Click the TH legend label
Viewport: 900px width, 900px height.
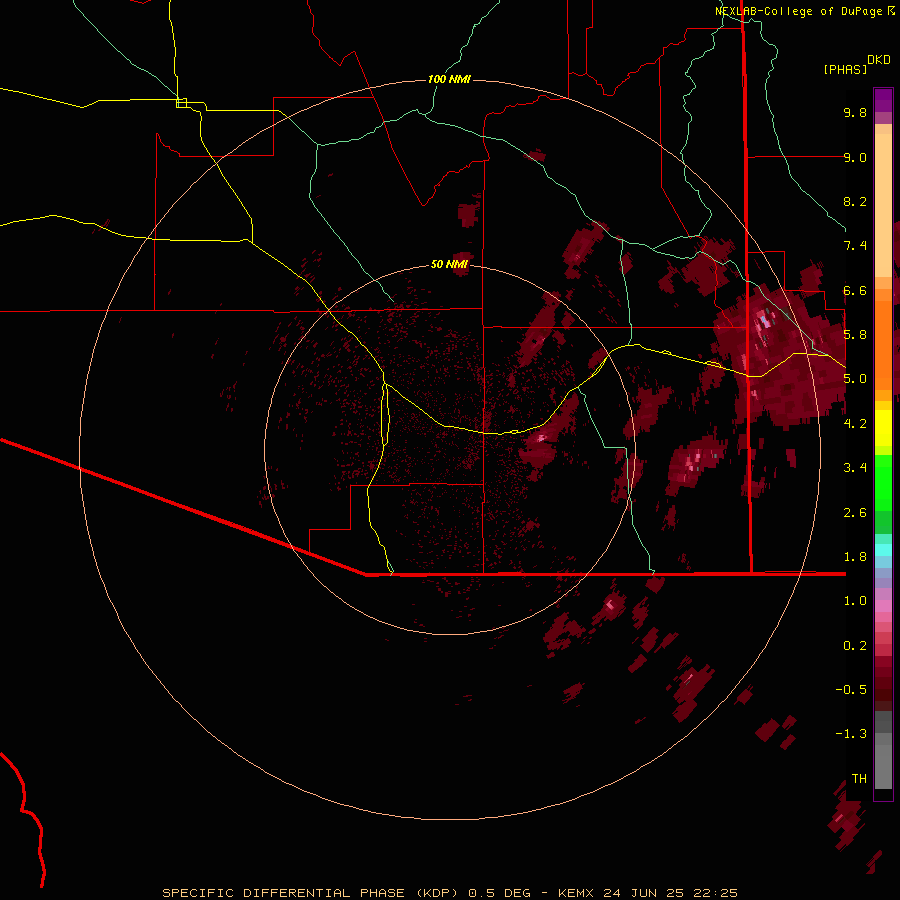pos(859,779)
